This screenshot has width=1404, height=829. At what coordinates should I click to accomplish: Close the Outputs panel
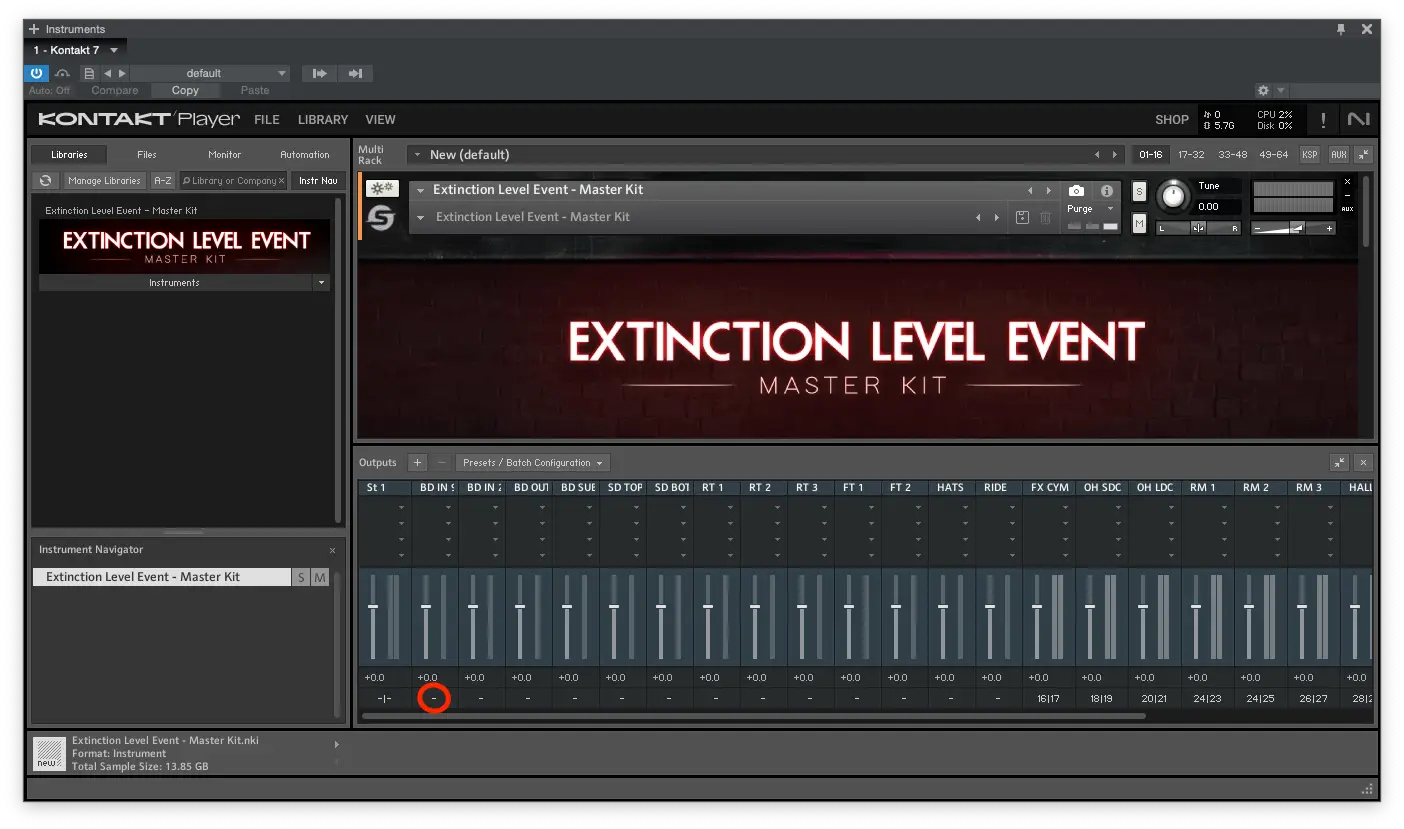point(1364,463)
